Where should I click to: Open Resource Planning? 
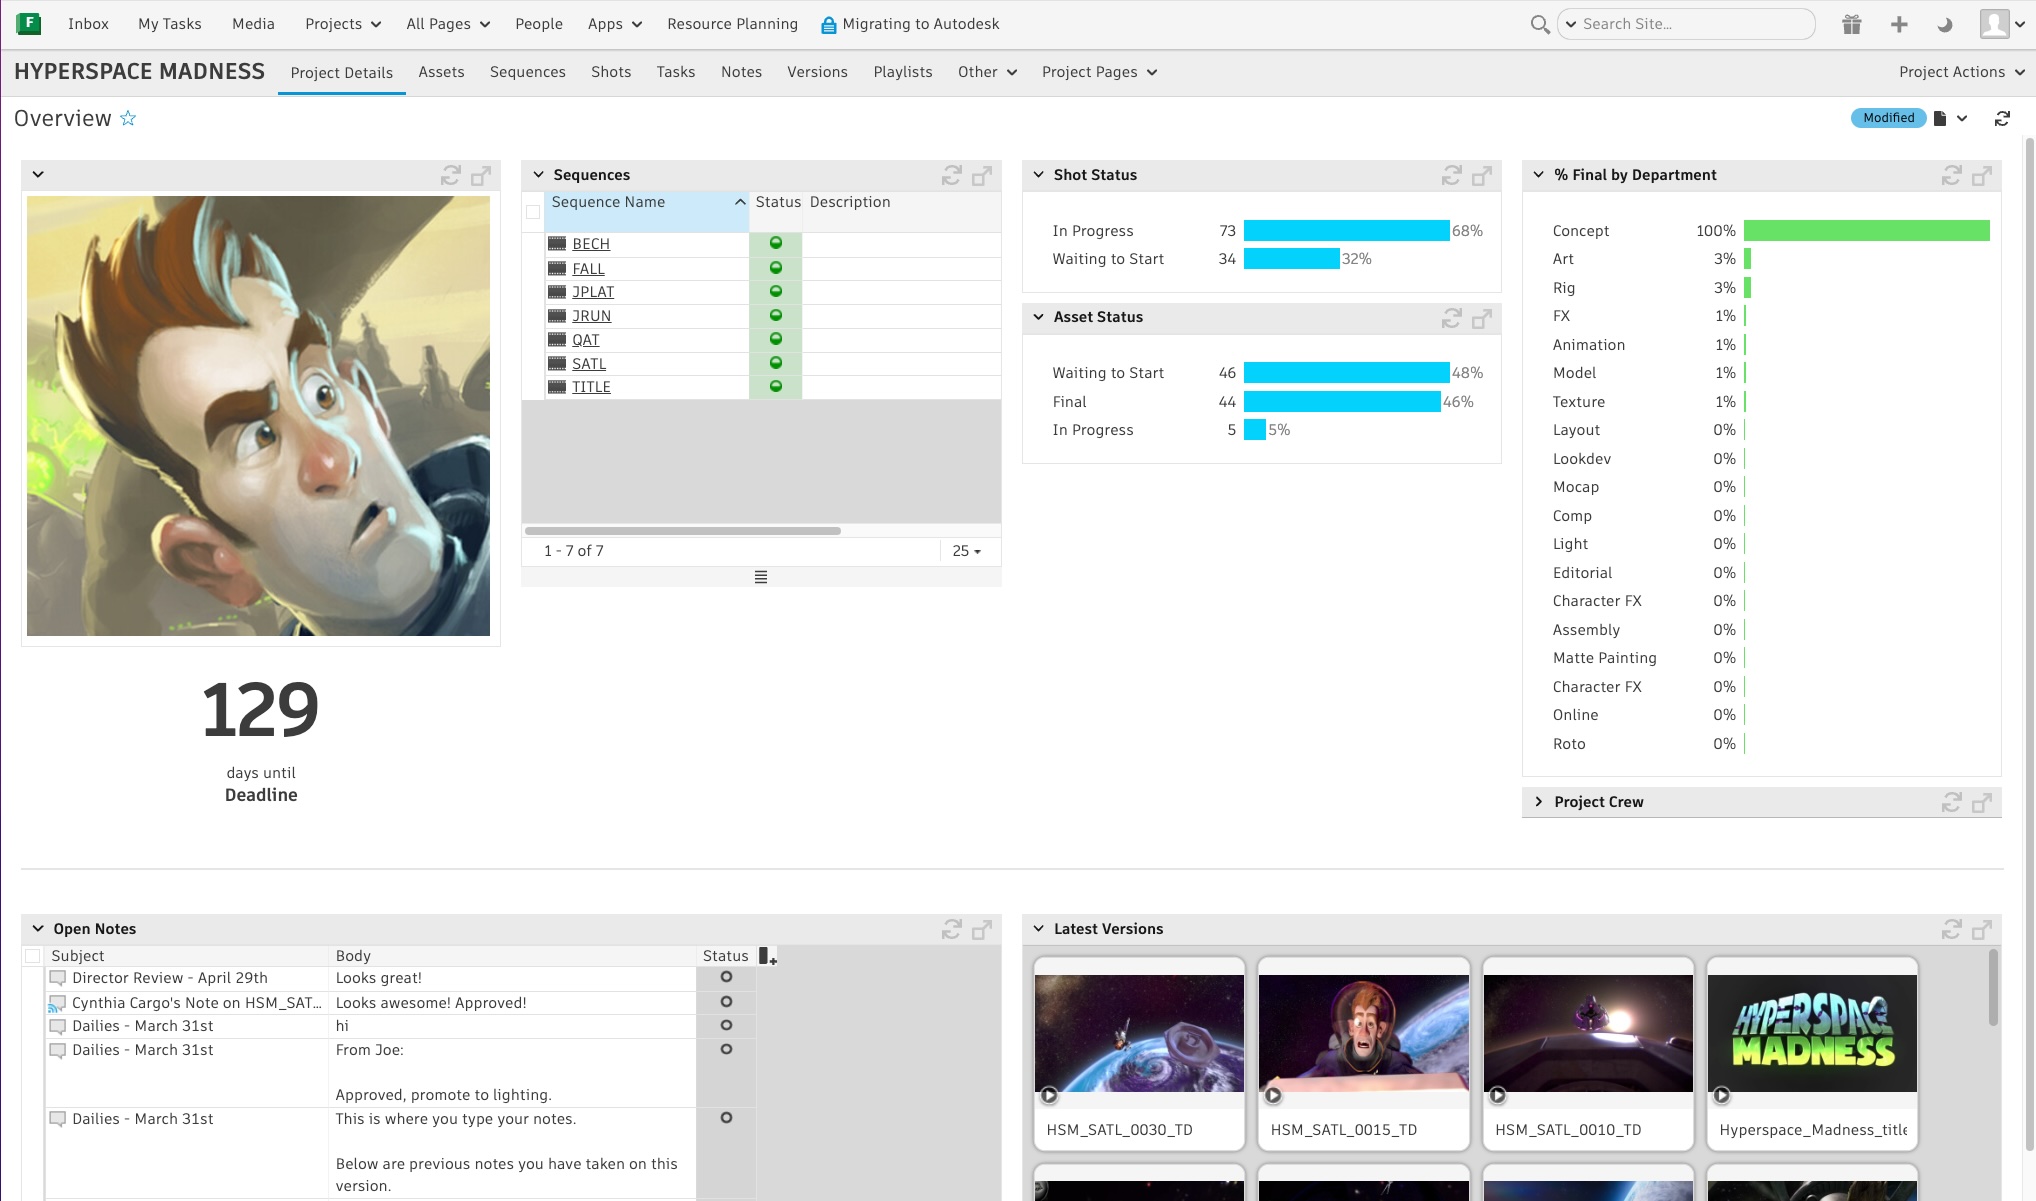pos(733,24)
